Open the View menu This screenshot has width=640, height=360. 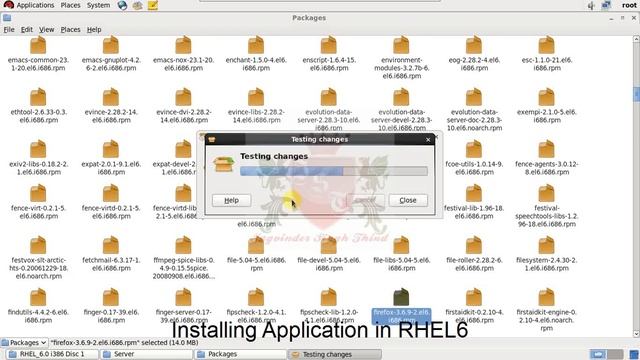coord(47,29)
